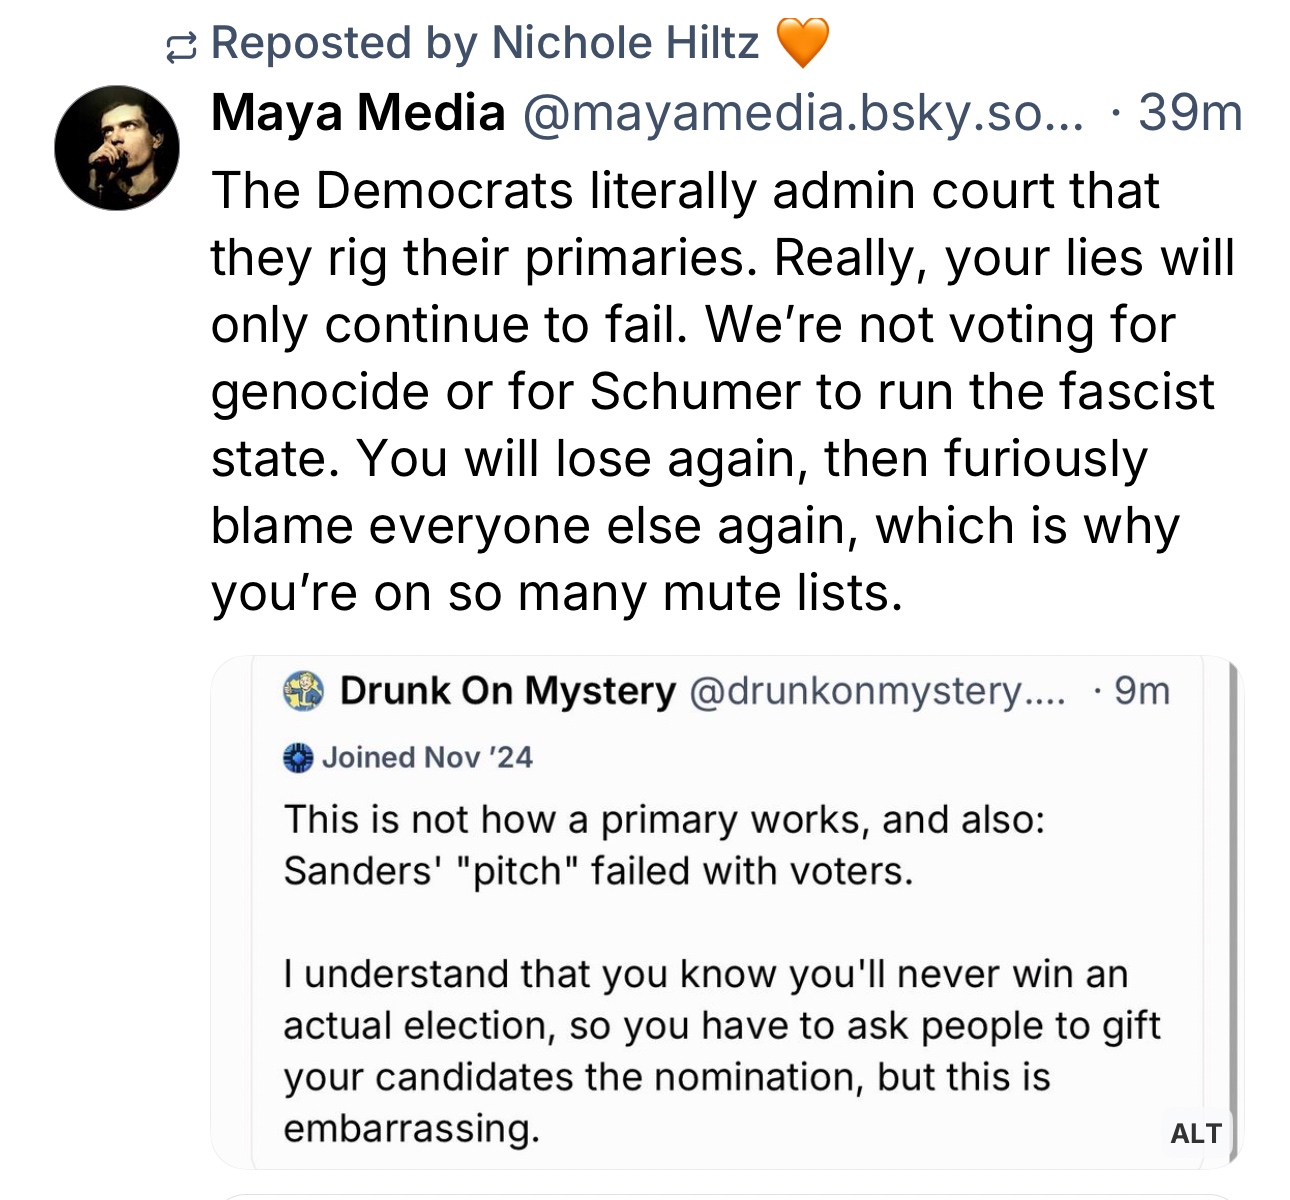The height and width of the screenshot is (1200, 1290).
Task: Click the orange heart emoji
Action: 802,43
